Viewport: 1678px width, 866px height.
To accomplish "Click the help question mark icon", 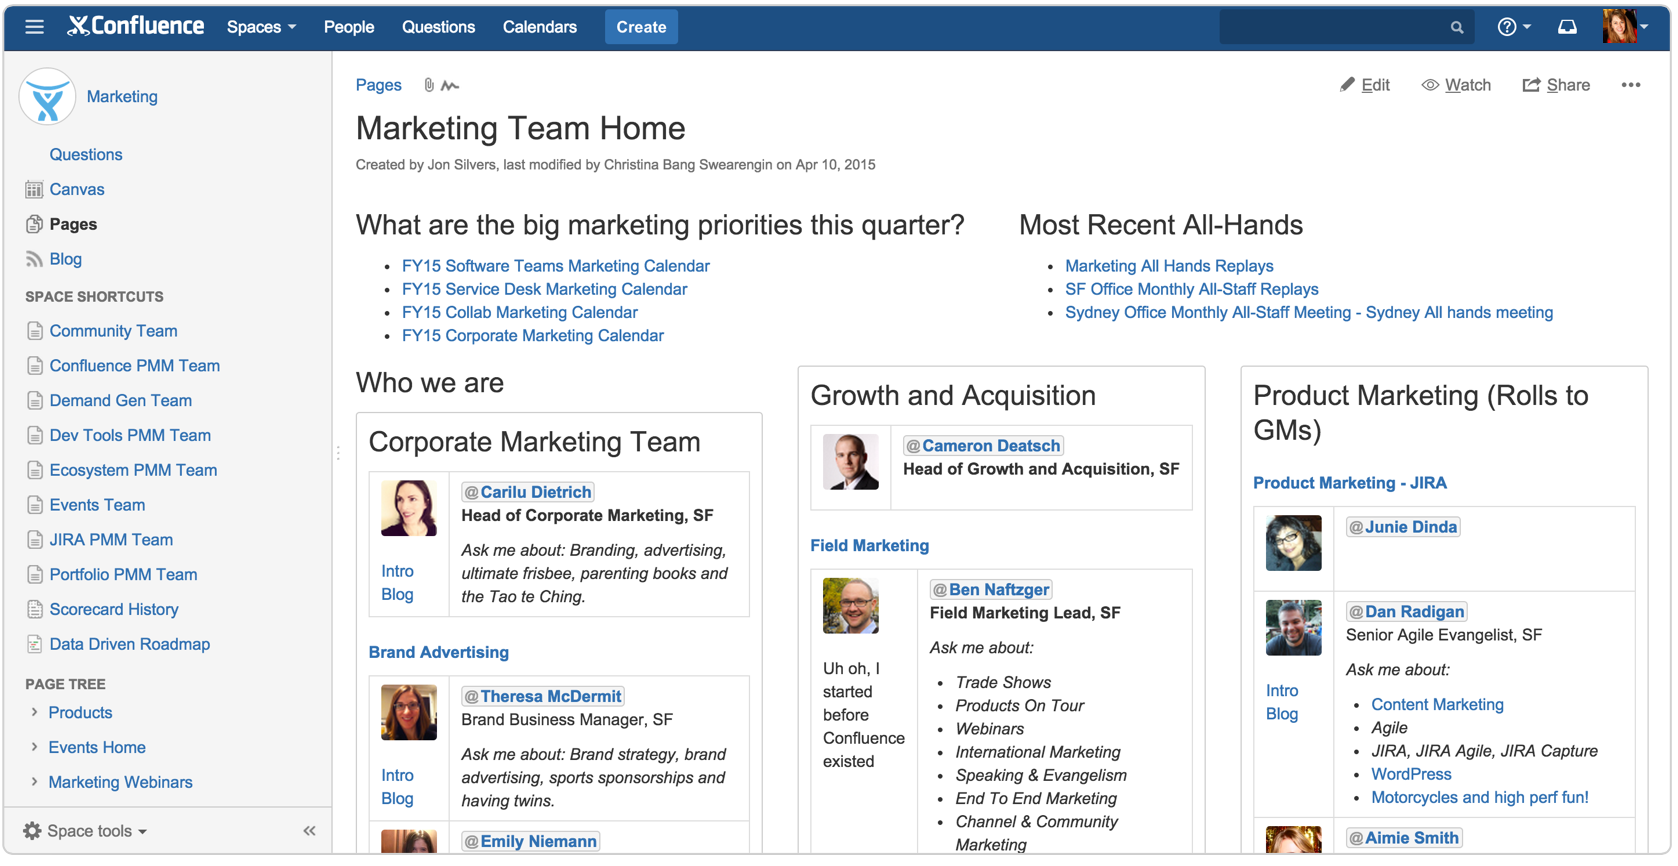I will [x=1506, y=27].
